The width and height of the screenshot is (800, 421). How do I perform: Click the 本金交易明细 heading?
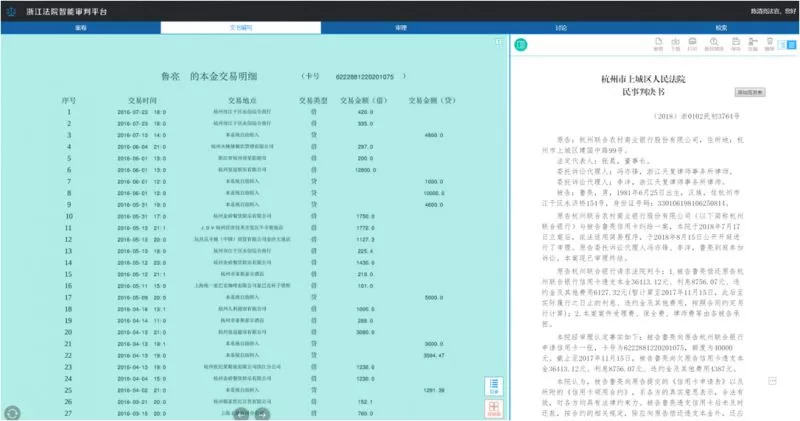pyautogui.click(x=223, y=76)
